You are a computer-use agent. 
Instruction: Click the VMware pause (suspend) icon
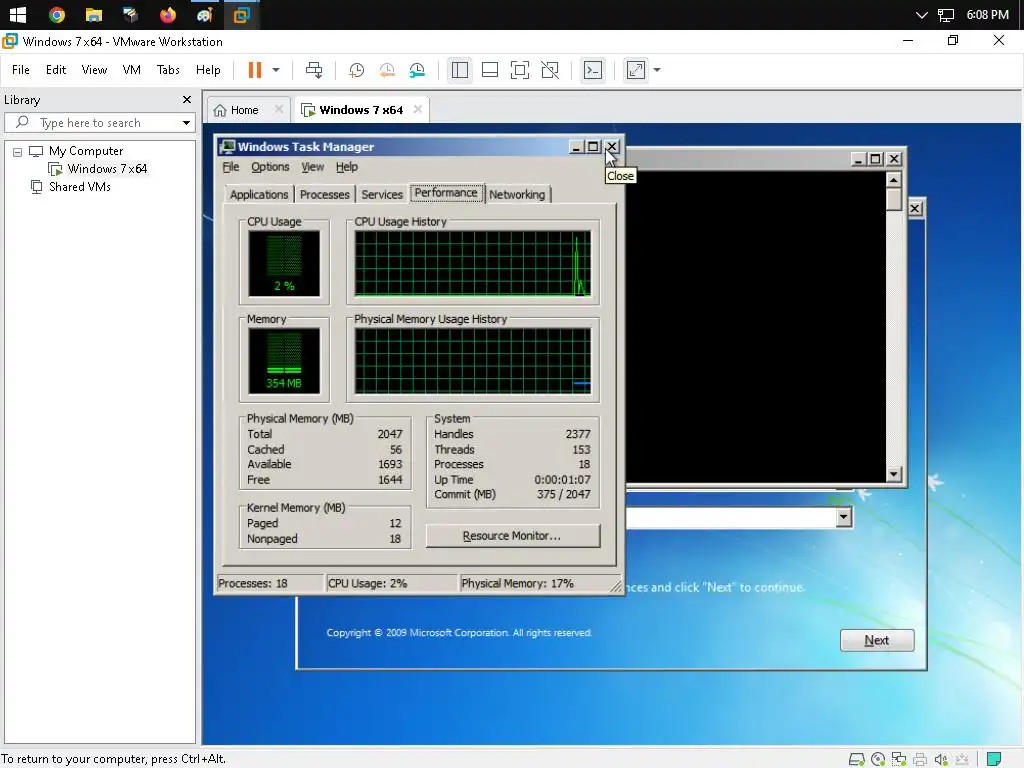tap(255, 70)
